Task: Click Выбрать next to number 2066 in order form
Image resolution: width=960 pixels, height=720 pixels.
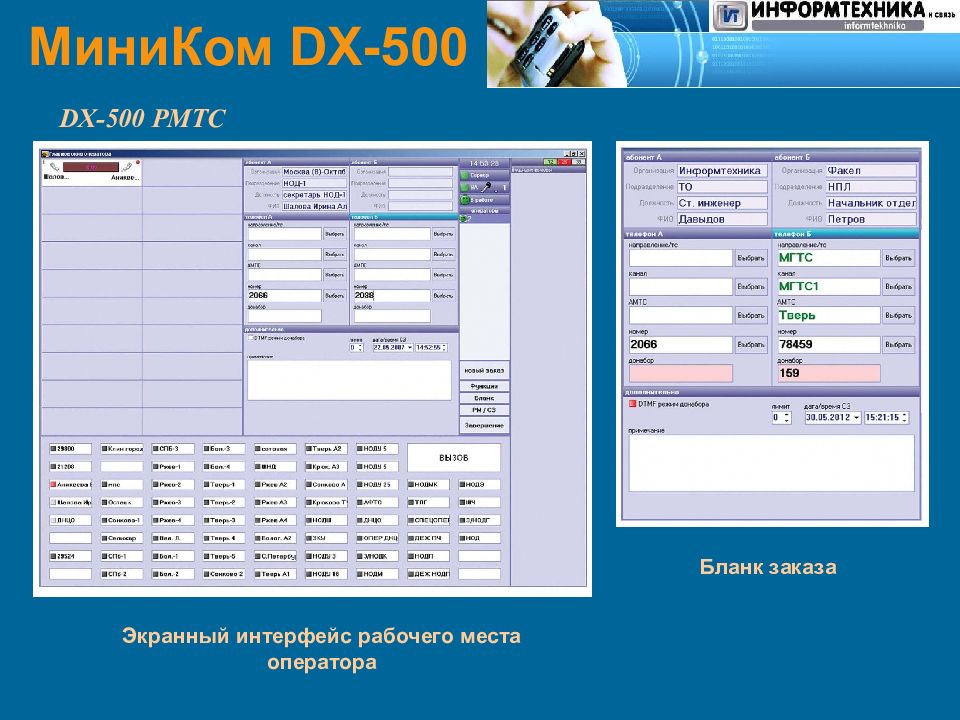Action: tap(751, 345)
